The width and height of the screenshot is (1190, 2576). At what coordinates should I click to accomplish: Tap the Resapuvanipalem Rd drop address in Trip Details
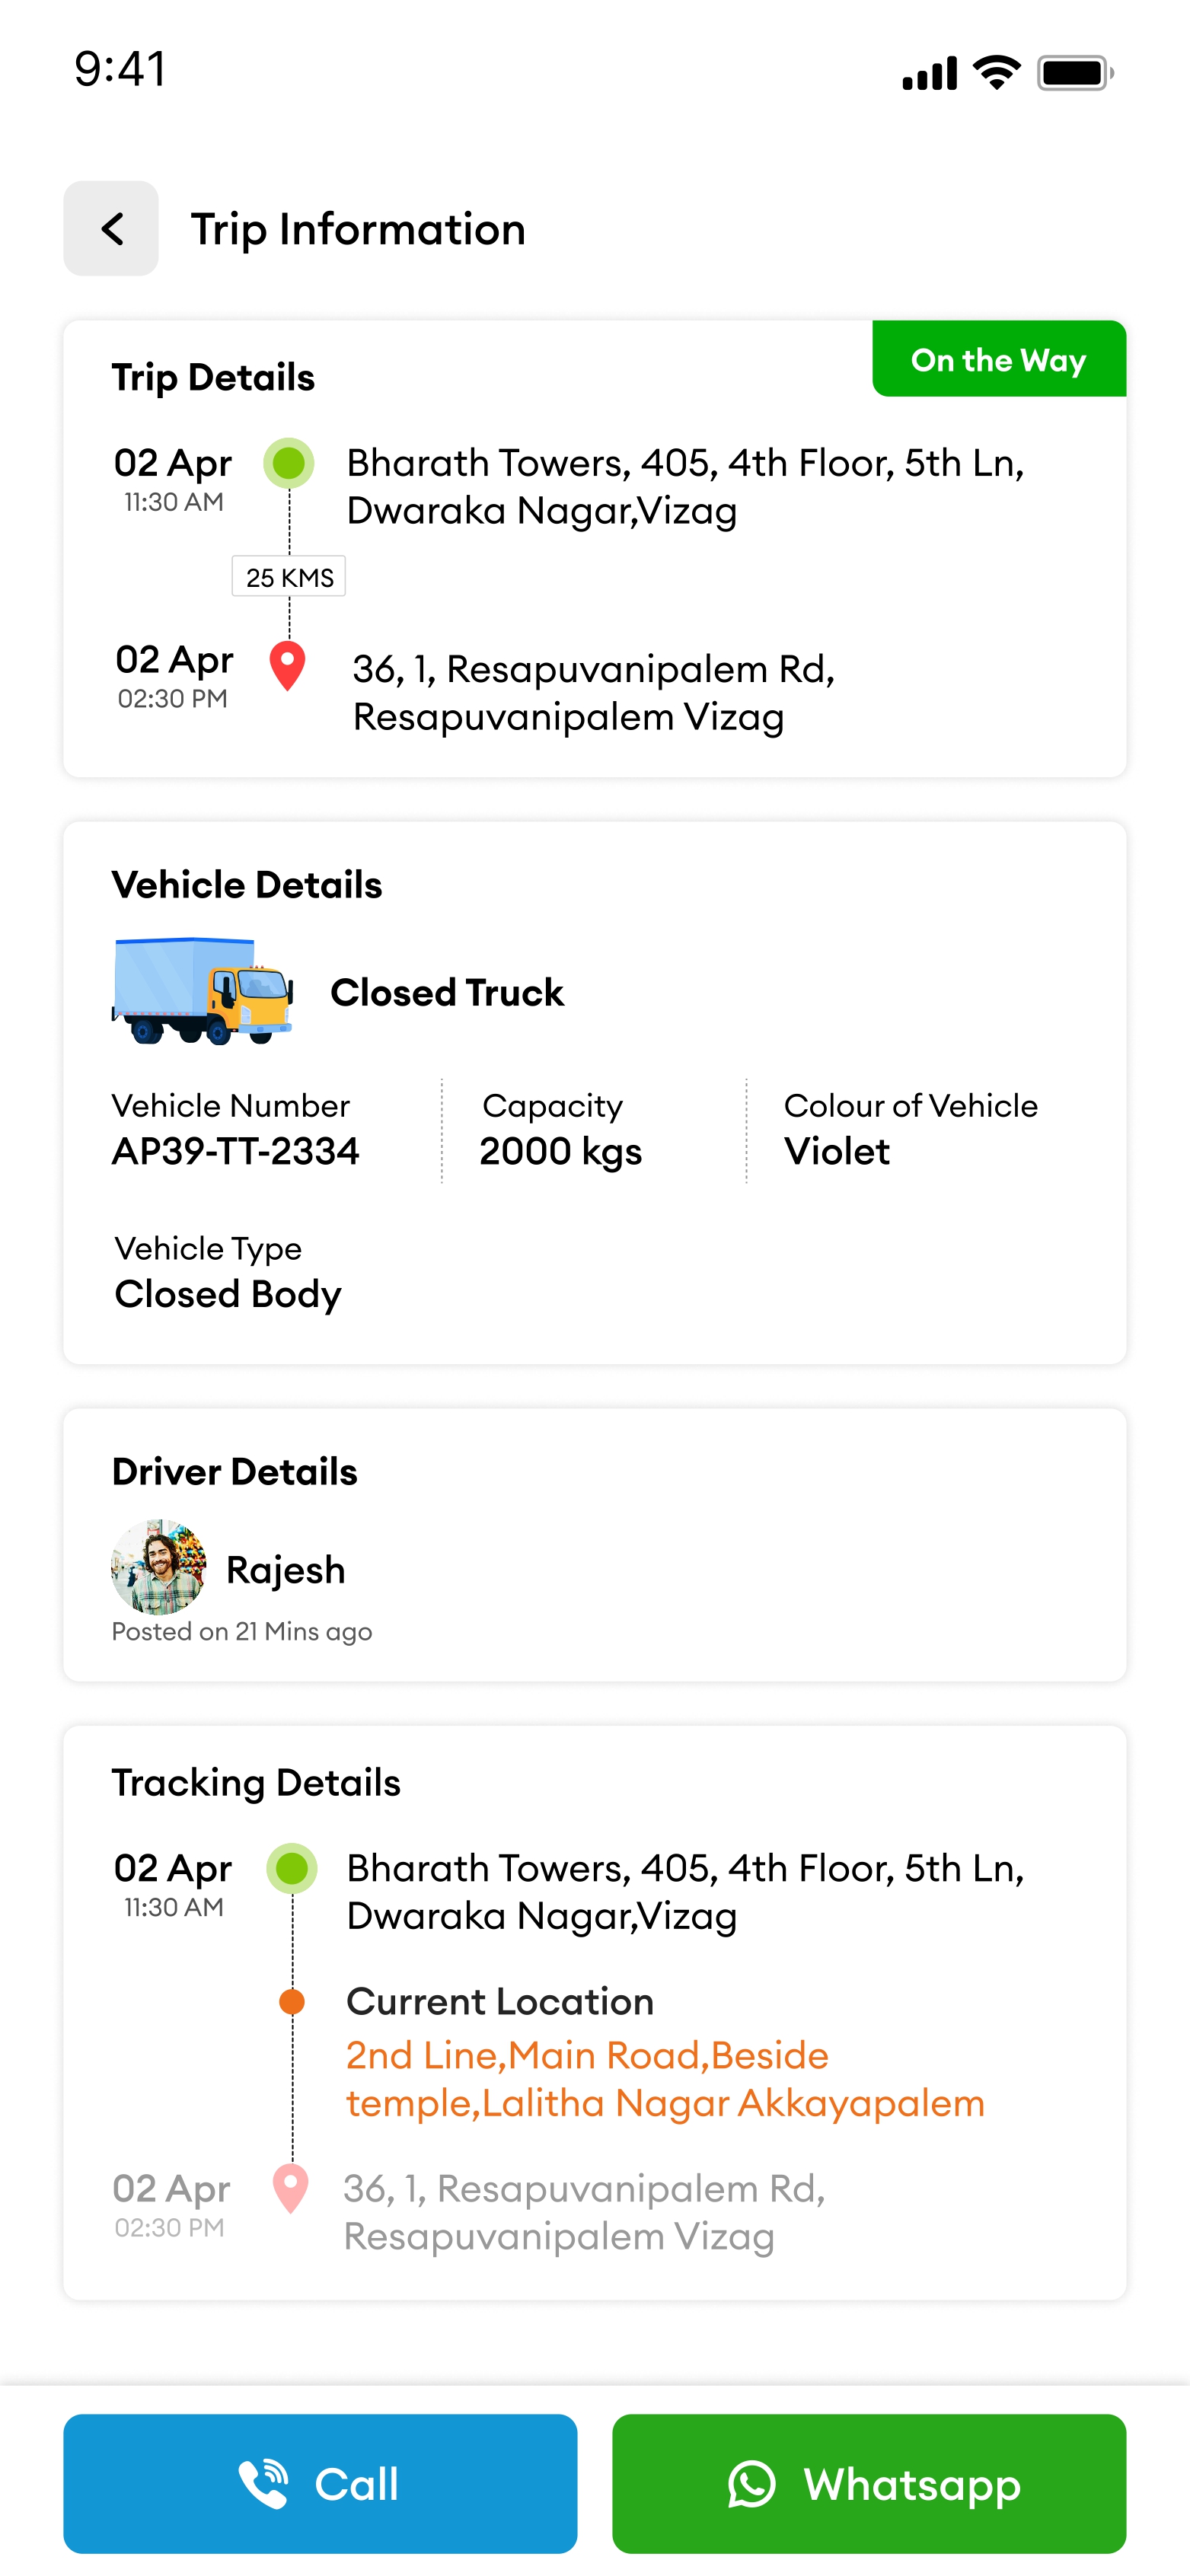[593, 692]
